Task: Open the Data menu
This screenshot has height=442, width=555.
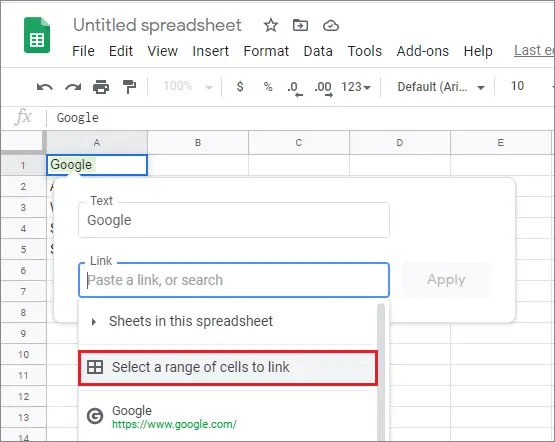Action: (318, 51)
